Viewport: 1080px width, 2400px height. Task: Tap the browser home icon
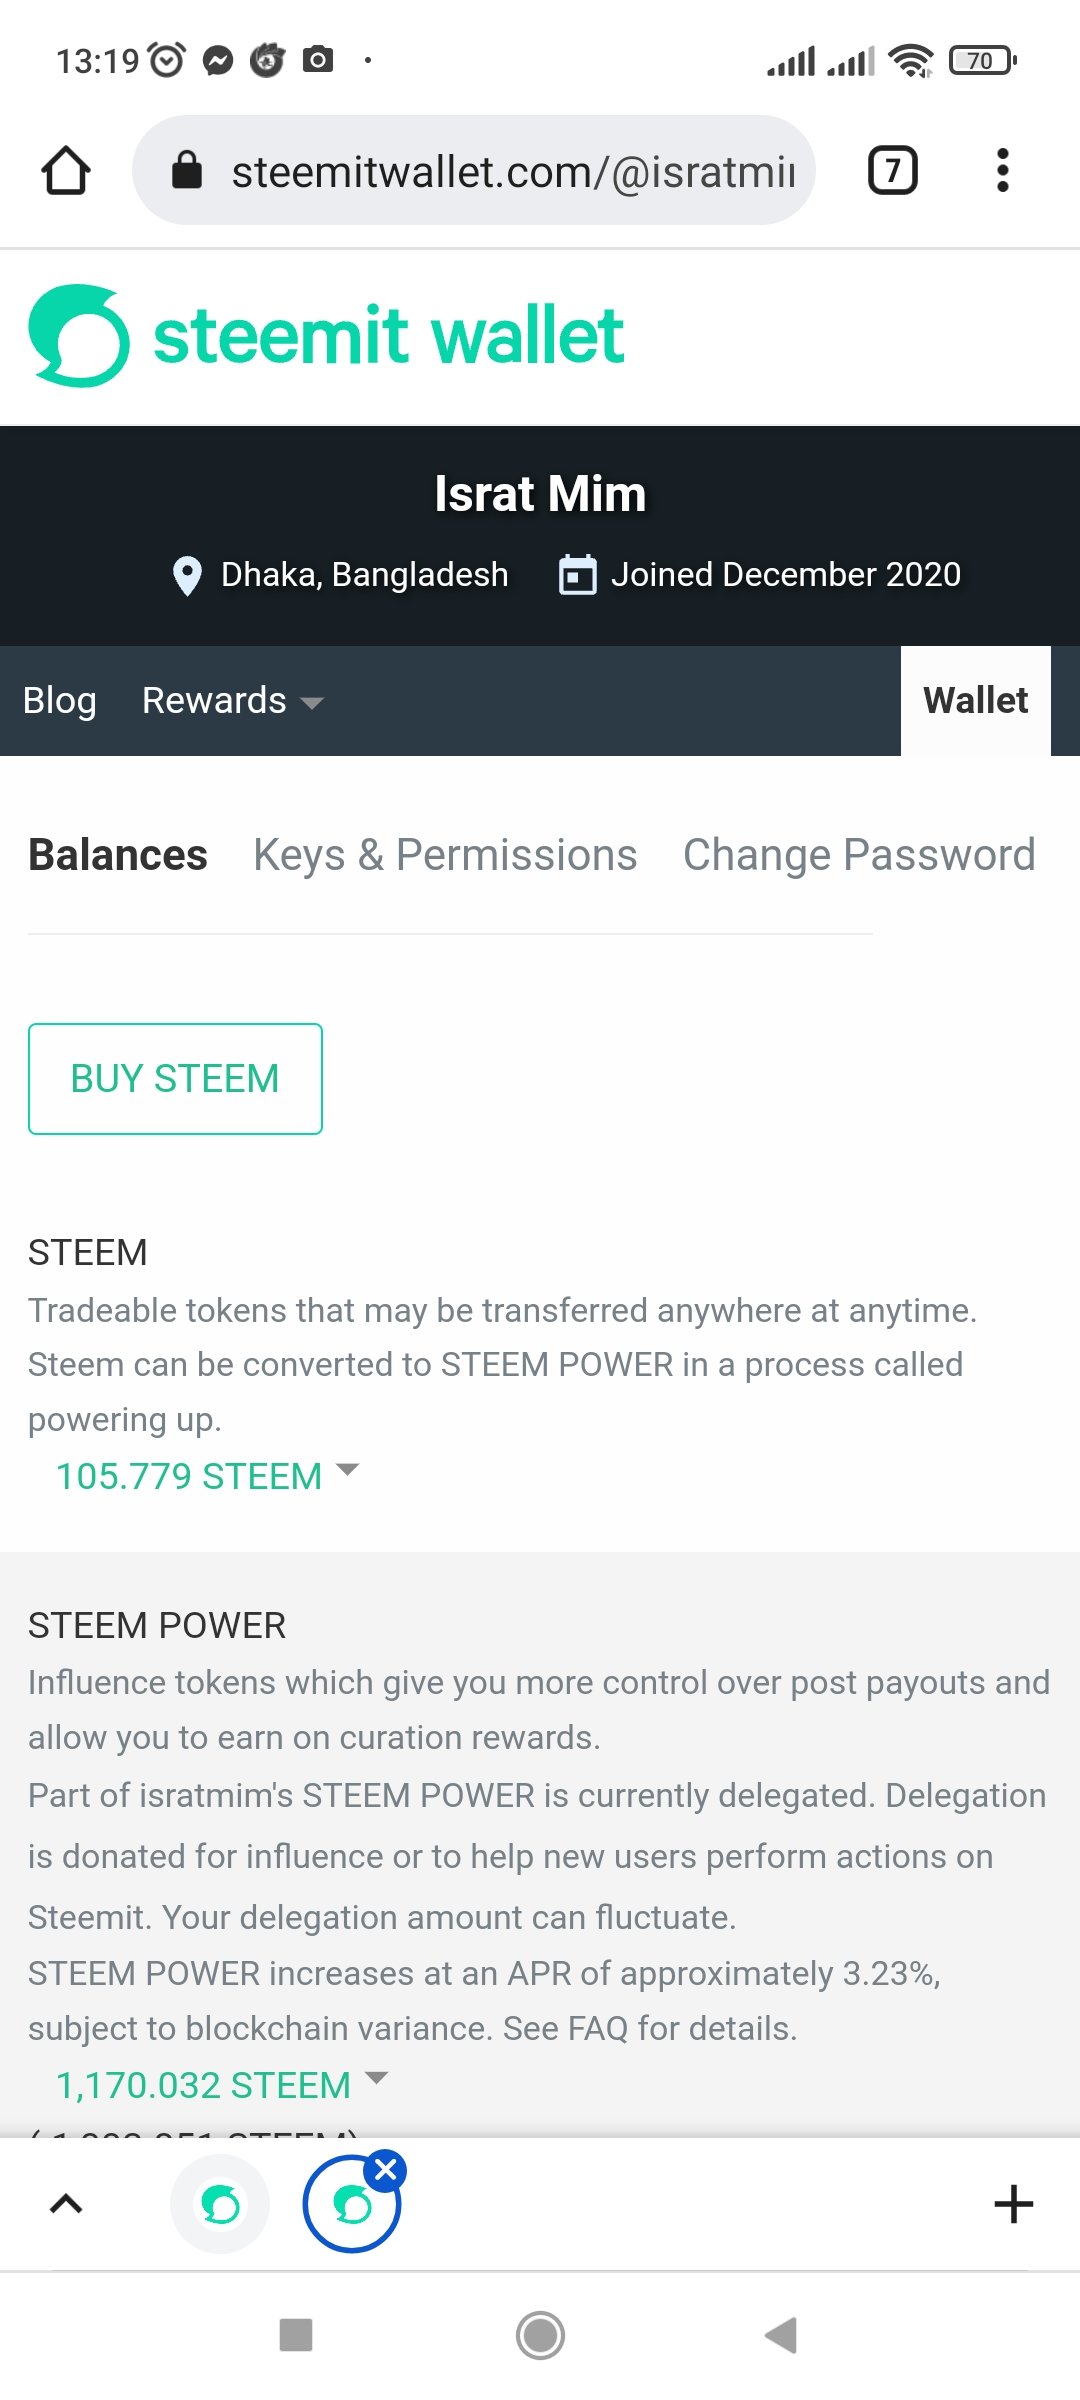pos(66,170)
